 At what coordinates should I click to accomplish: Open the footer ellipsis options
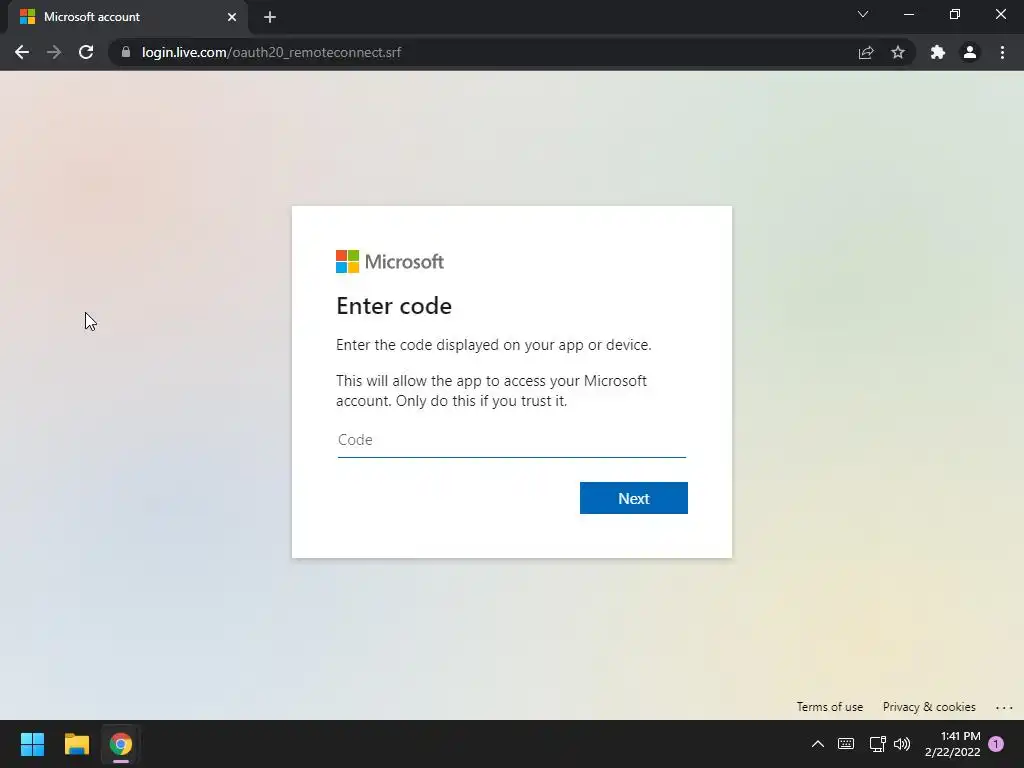click(1004, 707)
